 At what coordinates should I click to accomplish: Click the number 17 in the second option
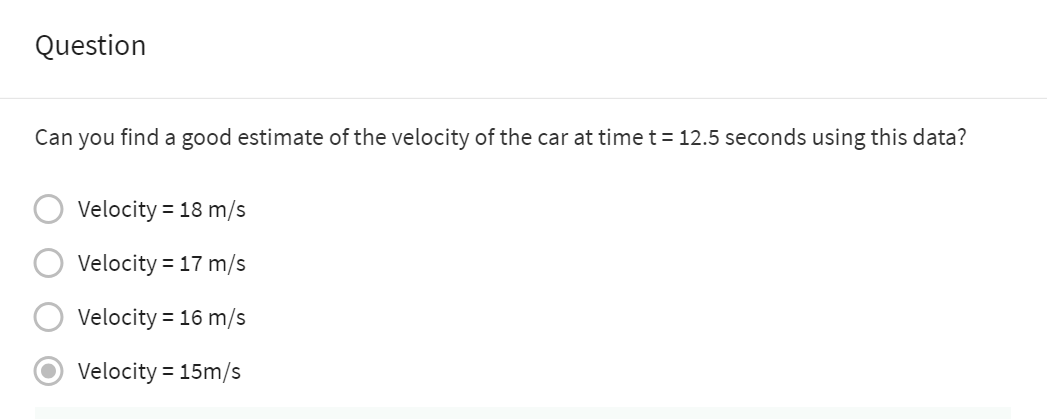coord(192,264)
